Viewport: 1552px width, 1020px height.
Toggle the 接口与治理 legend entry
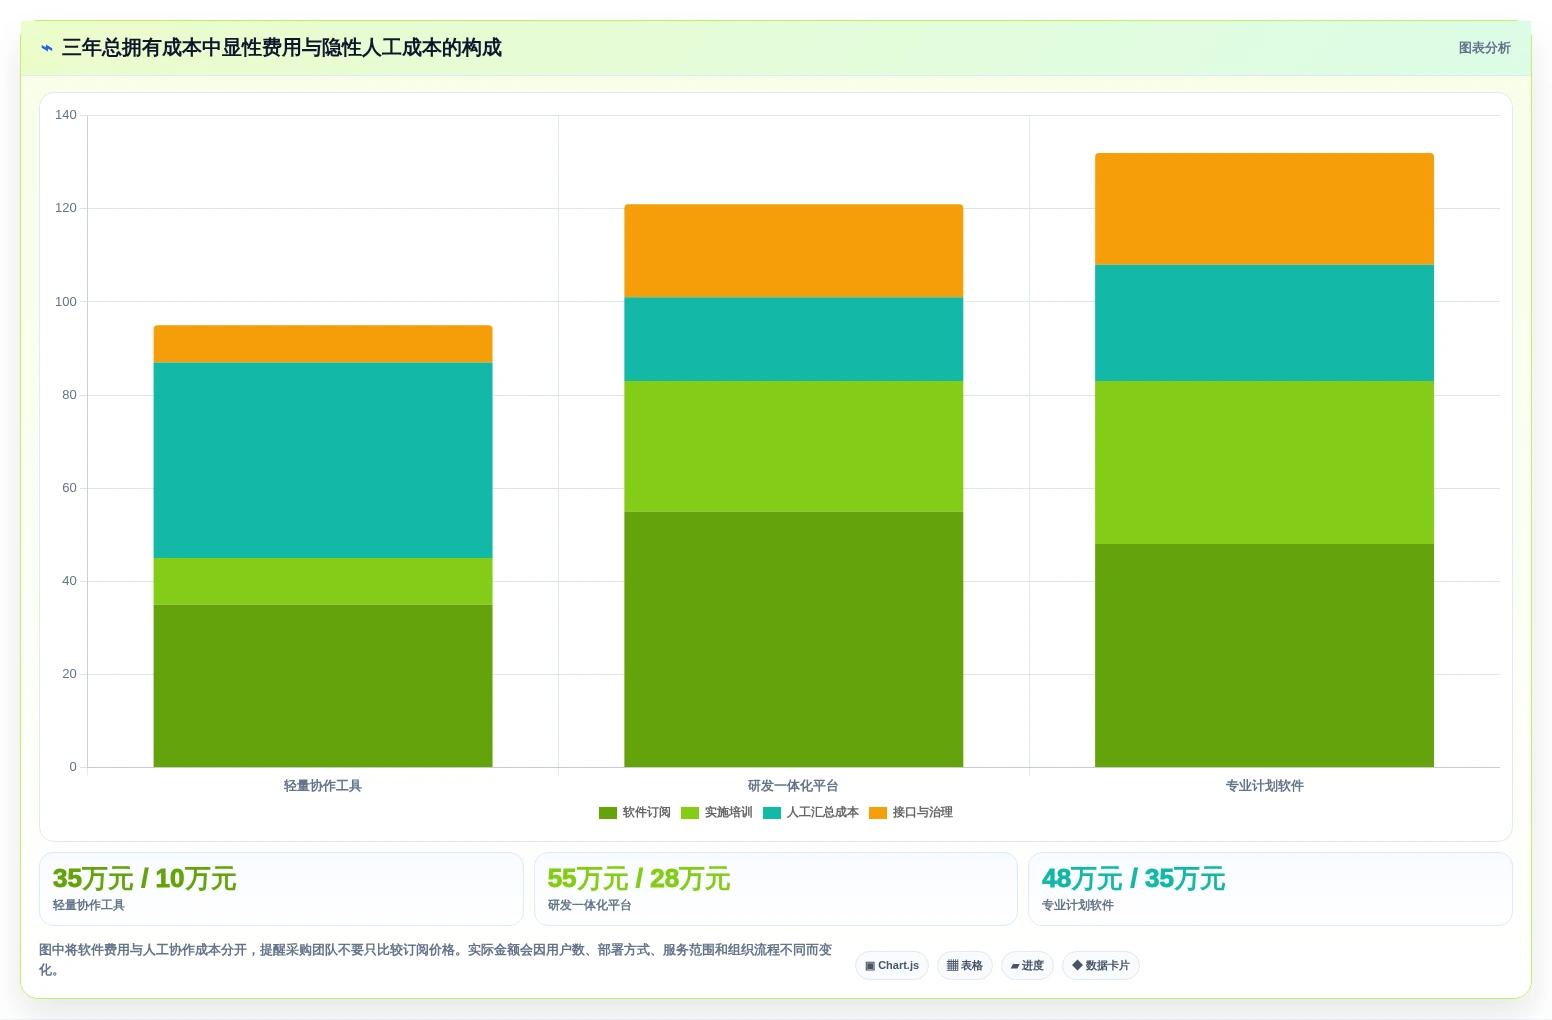coord(911,812)
